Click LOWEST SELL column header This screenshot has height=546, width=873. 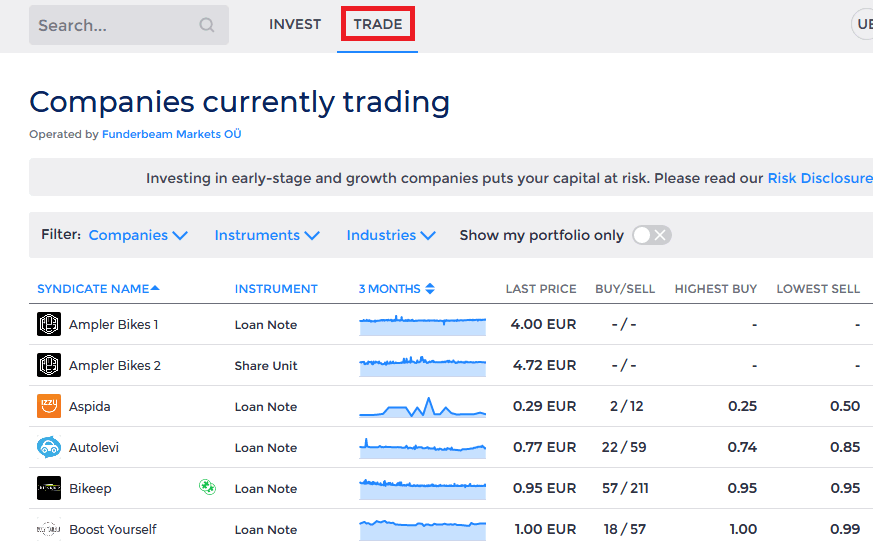click(818, 289)
